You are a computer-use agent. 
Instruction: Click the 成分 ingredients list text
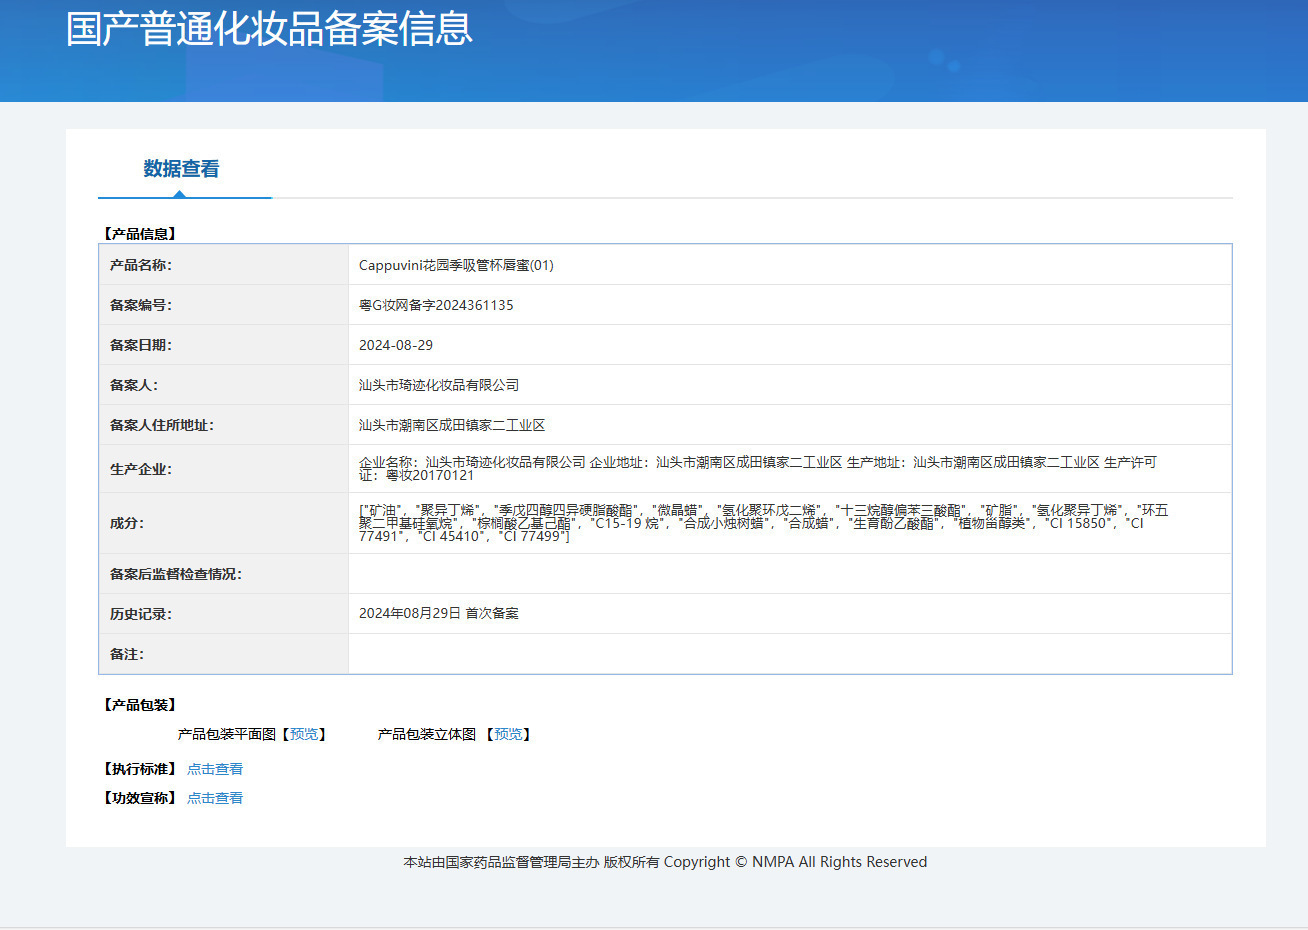coord(762,523)
